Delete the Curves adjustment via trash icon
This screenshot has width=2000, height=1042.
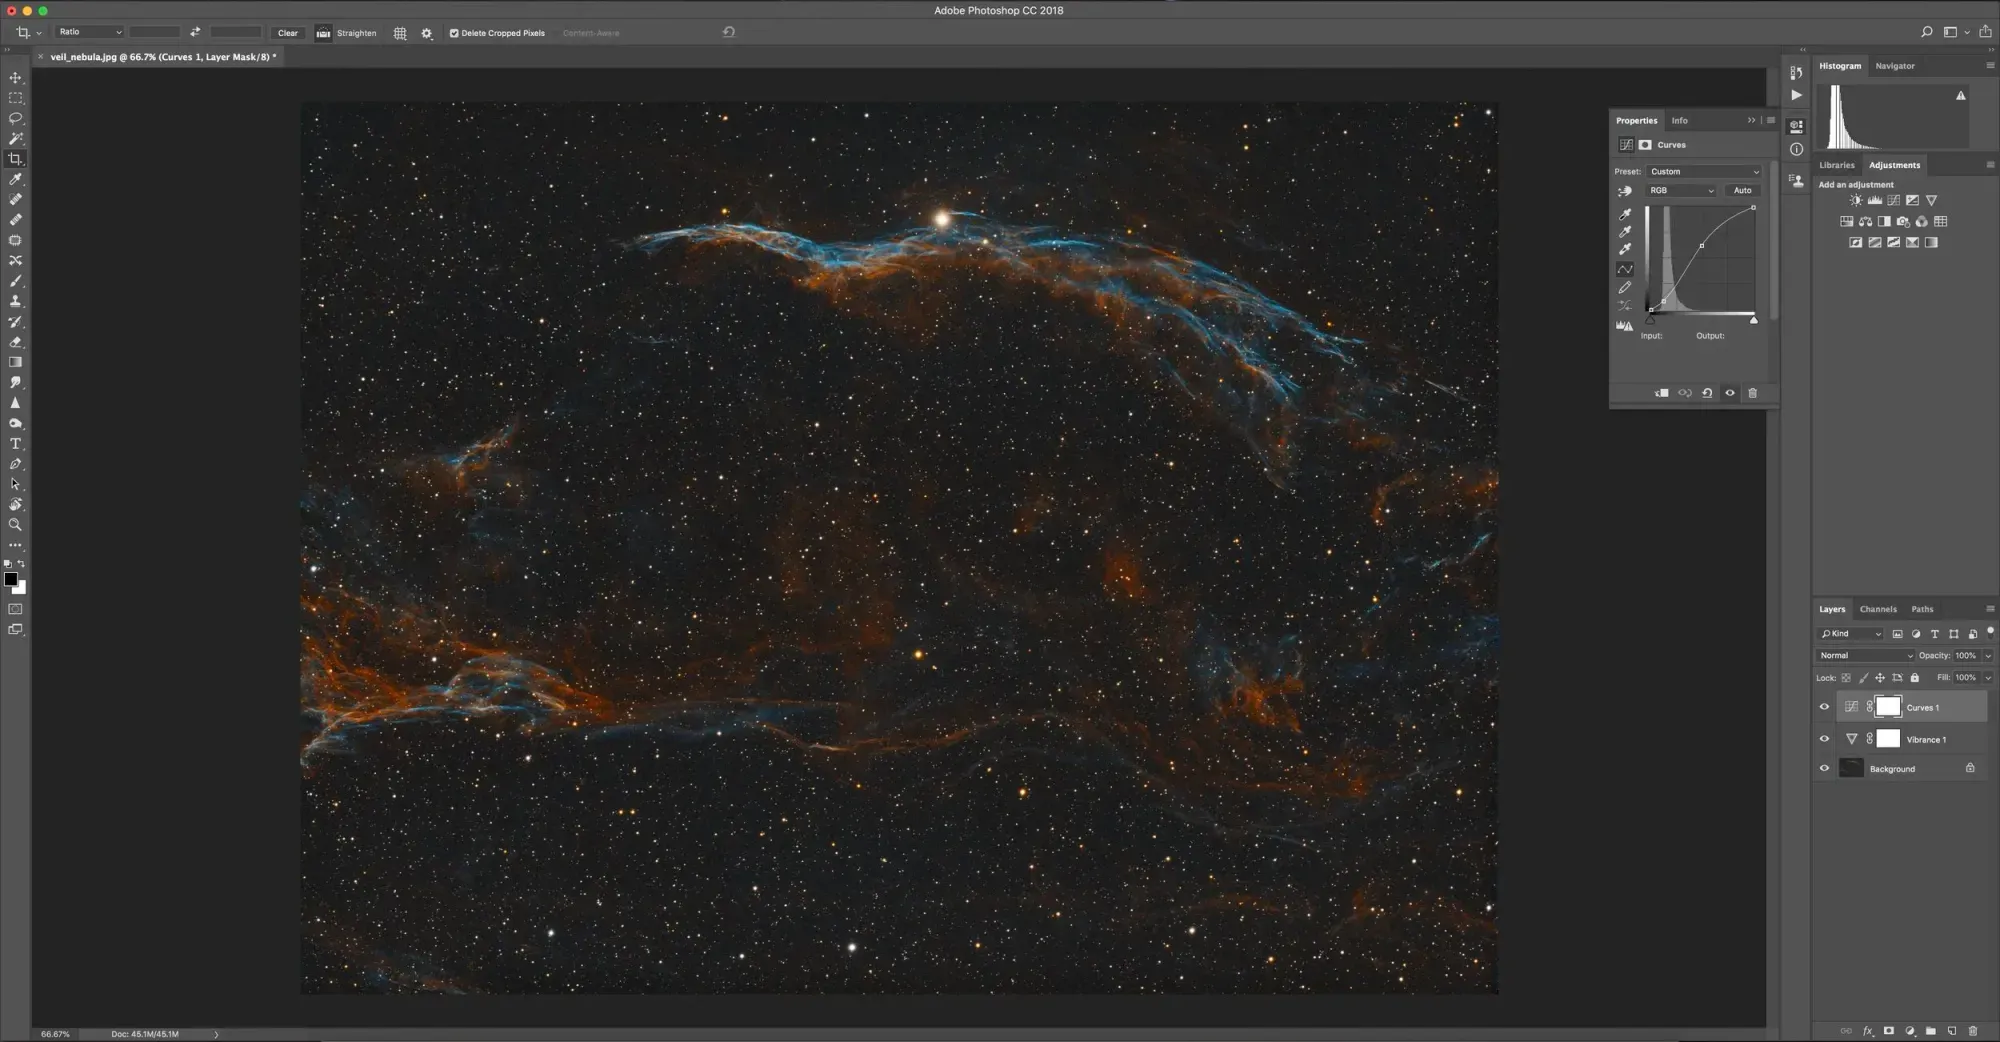pyautogui.click(x=1752, y=393)
